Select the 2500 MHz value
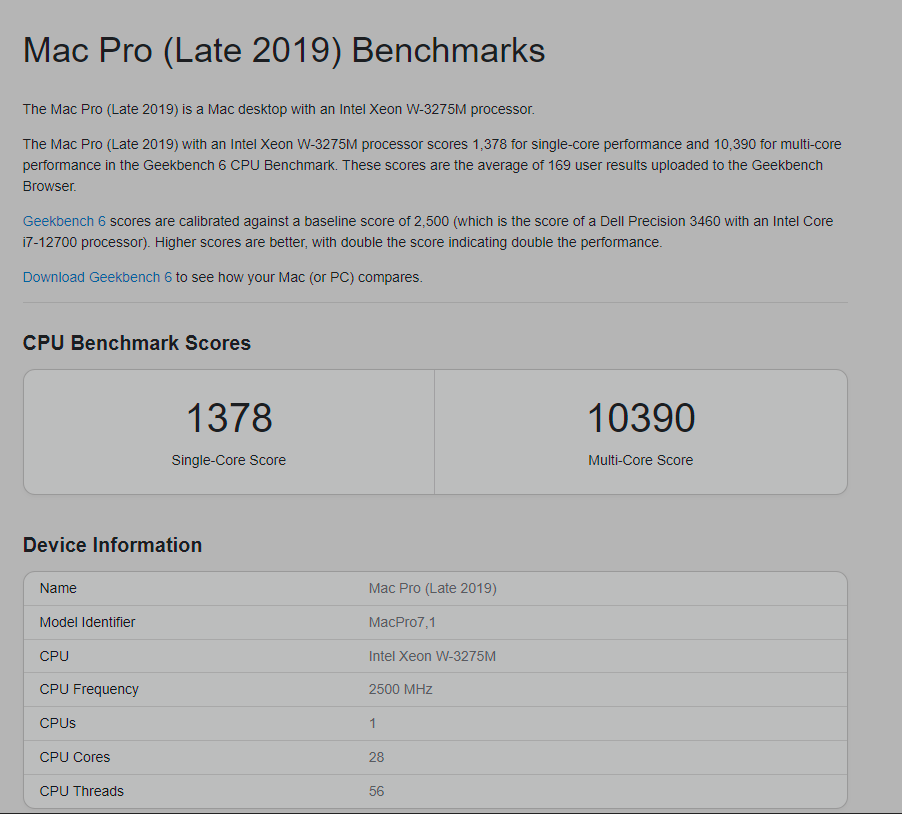The width and height of the screenshot is (902, 814). point(400,689)
